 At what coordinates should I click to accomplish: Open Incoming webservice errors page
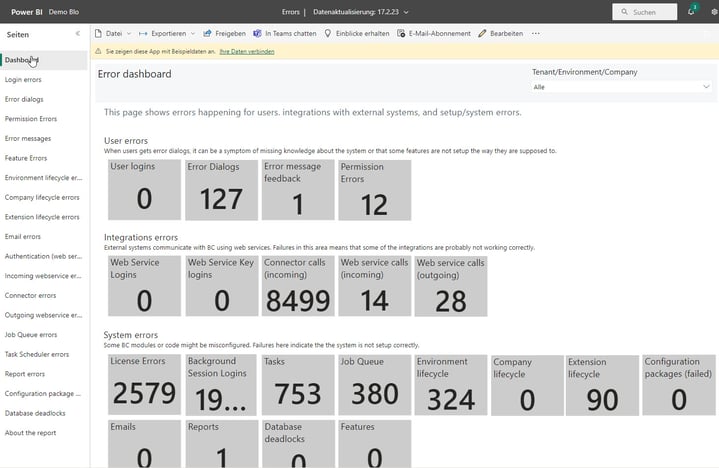pos(43,276)
